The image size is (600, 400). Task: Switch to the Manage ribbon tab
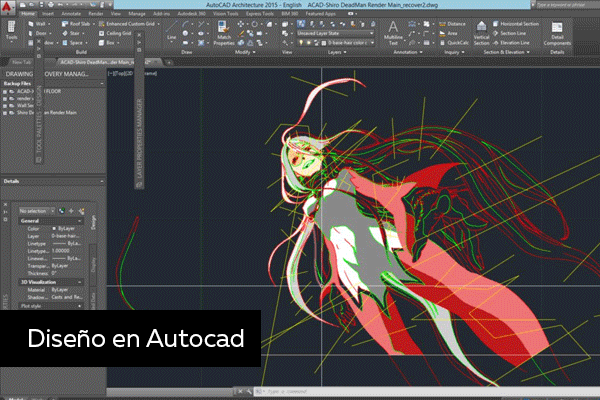(137, 14)
